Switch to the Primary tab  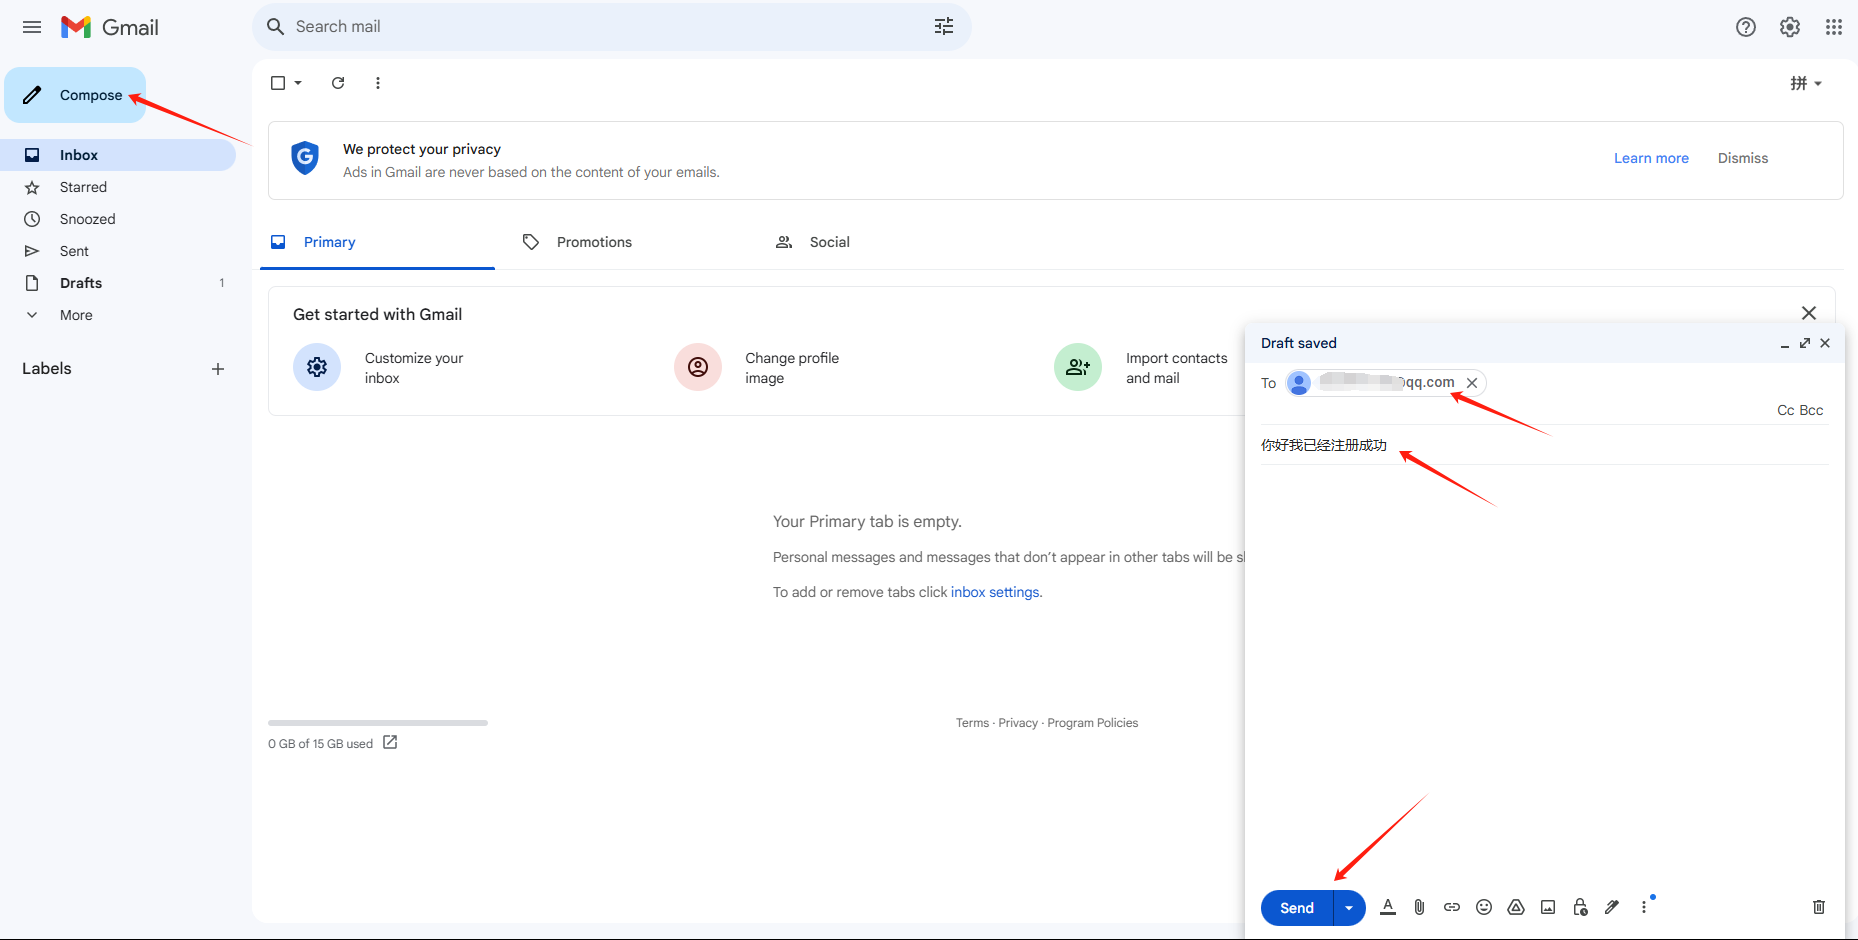pos(378,242)
